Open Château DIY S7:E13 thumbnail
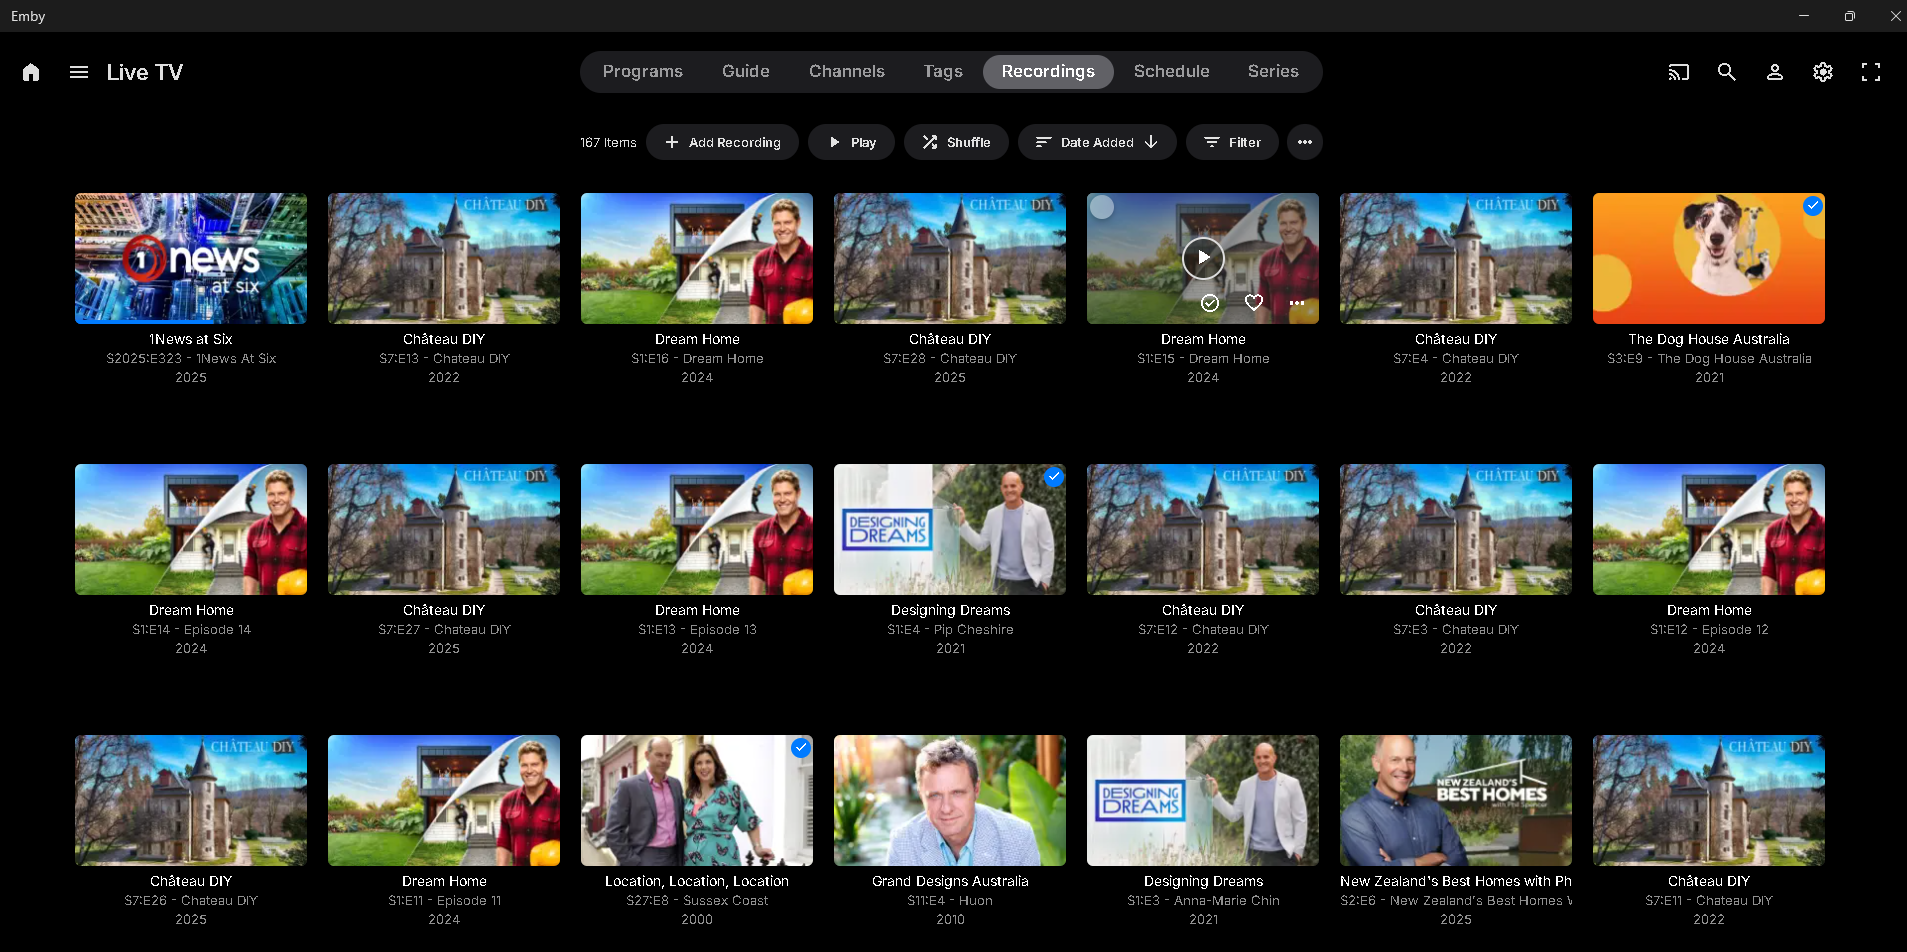The image size is (1907, 952). (444, 258)
